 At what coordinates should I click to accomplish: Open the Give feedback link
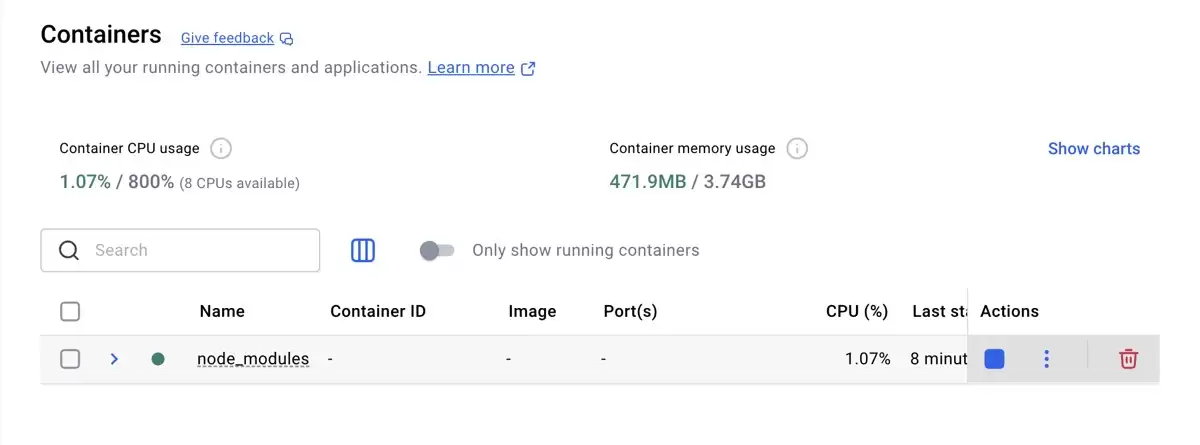[227, 38]
